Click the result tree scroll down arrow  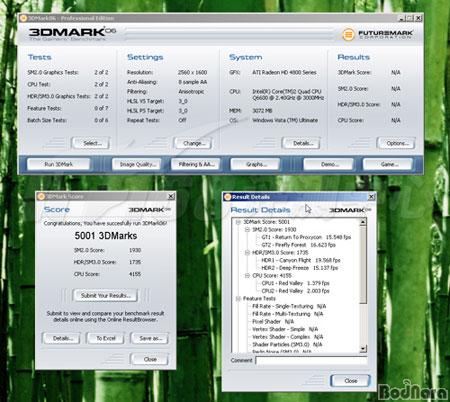(363, 349)
